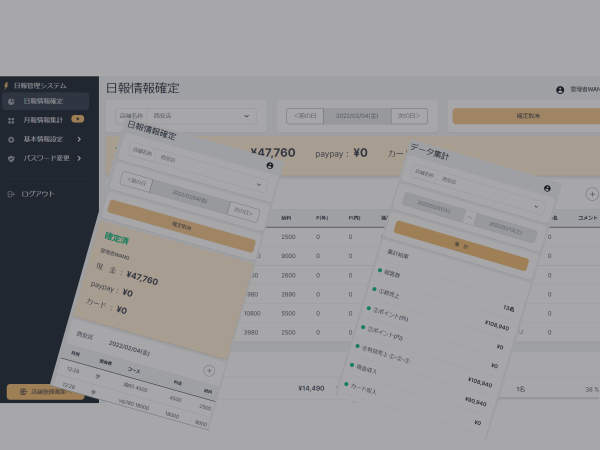The height and width of the screenshot is (450, 600).
Task: Click the lightning bolt logo icon in sidebar
Action: tap(6, 86)
